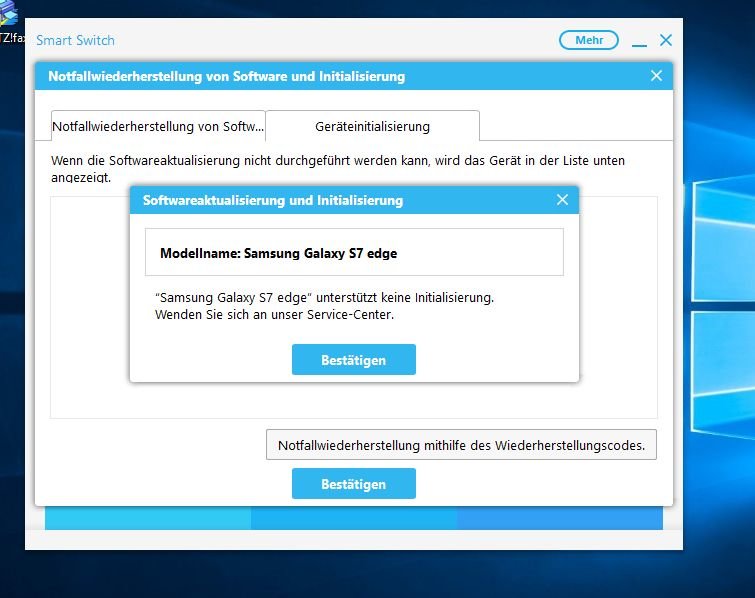Click the Smart Switch title text
755x598 pixels.
tap(76, 40)
